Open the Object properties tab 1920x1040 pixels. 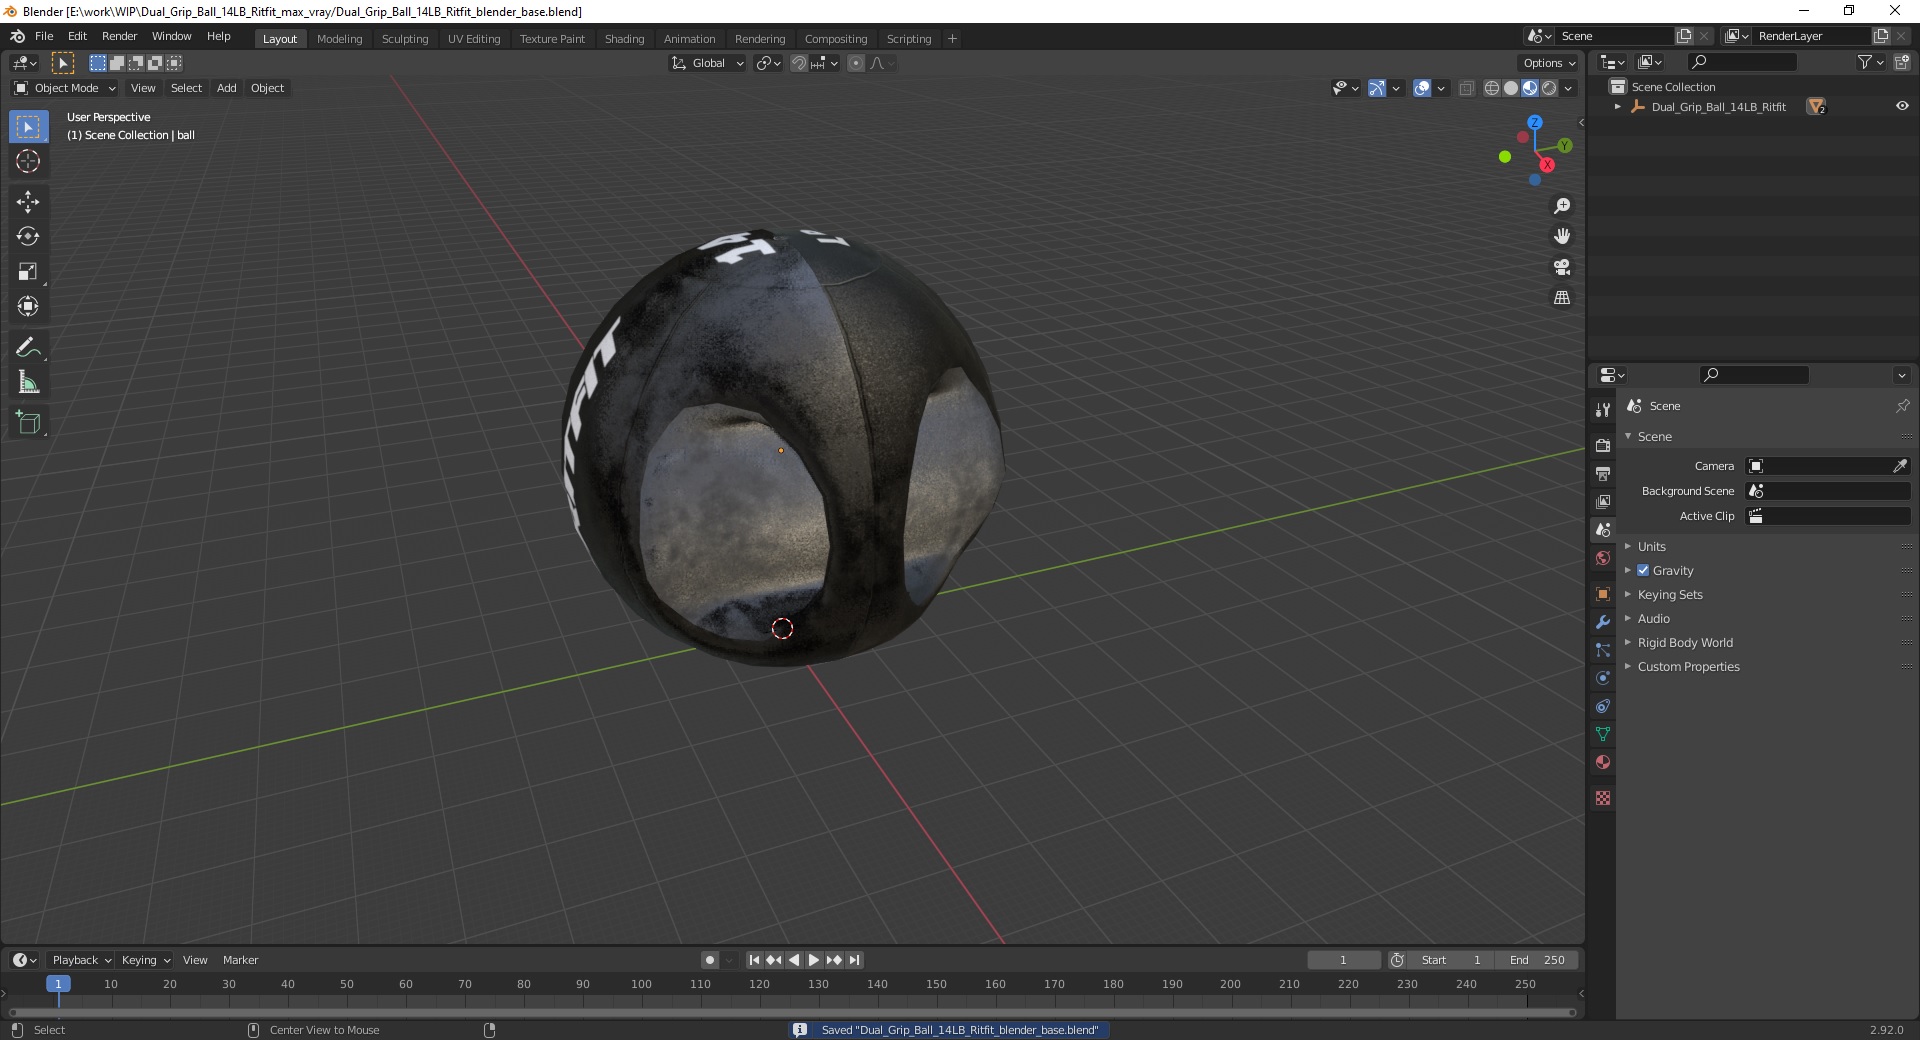pyautogui.click(x=1603, y=594)
